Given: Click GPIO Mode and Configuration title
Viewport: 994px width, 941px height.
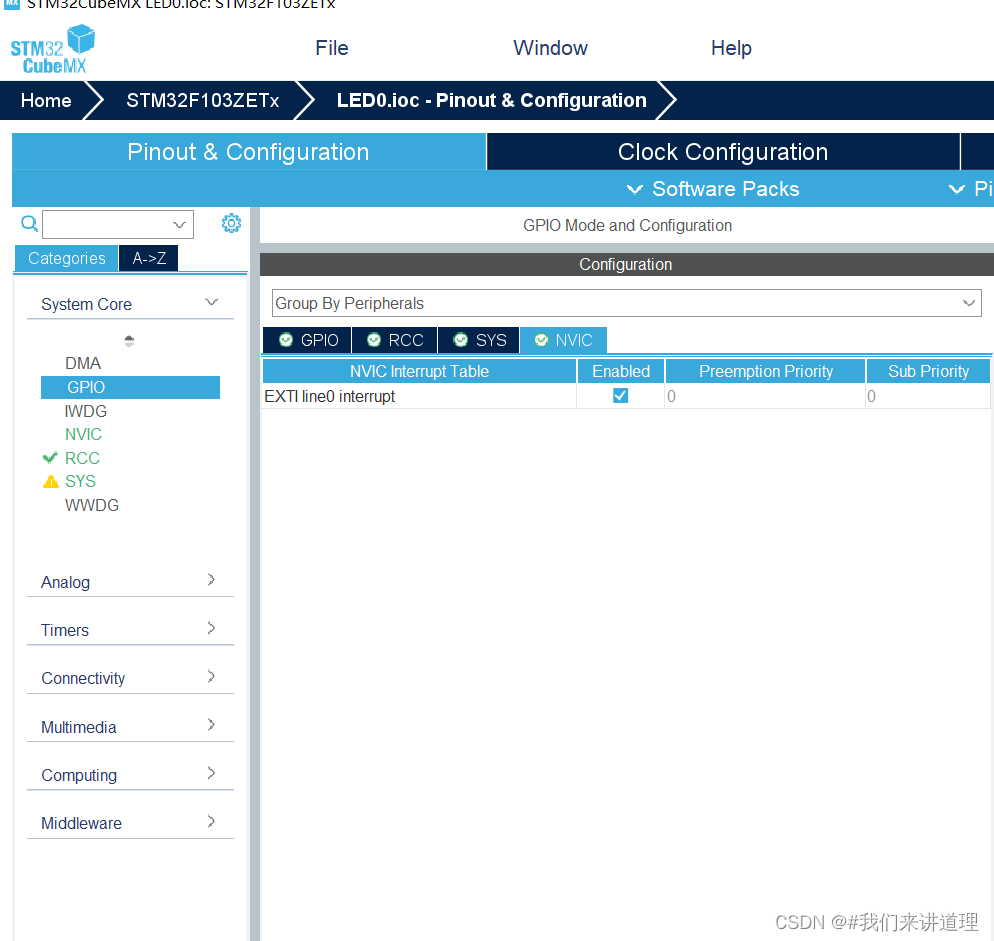Looking at the screenshot, I should click(x=627, y=225).
